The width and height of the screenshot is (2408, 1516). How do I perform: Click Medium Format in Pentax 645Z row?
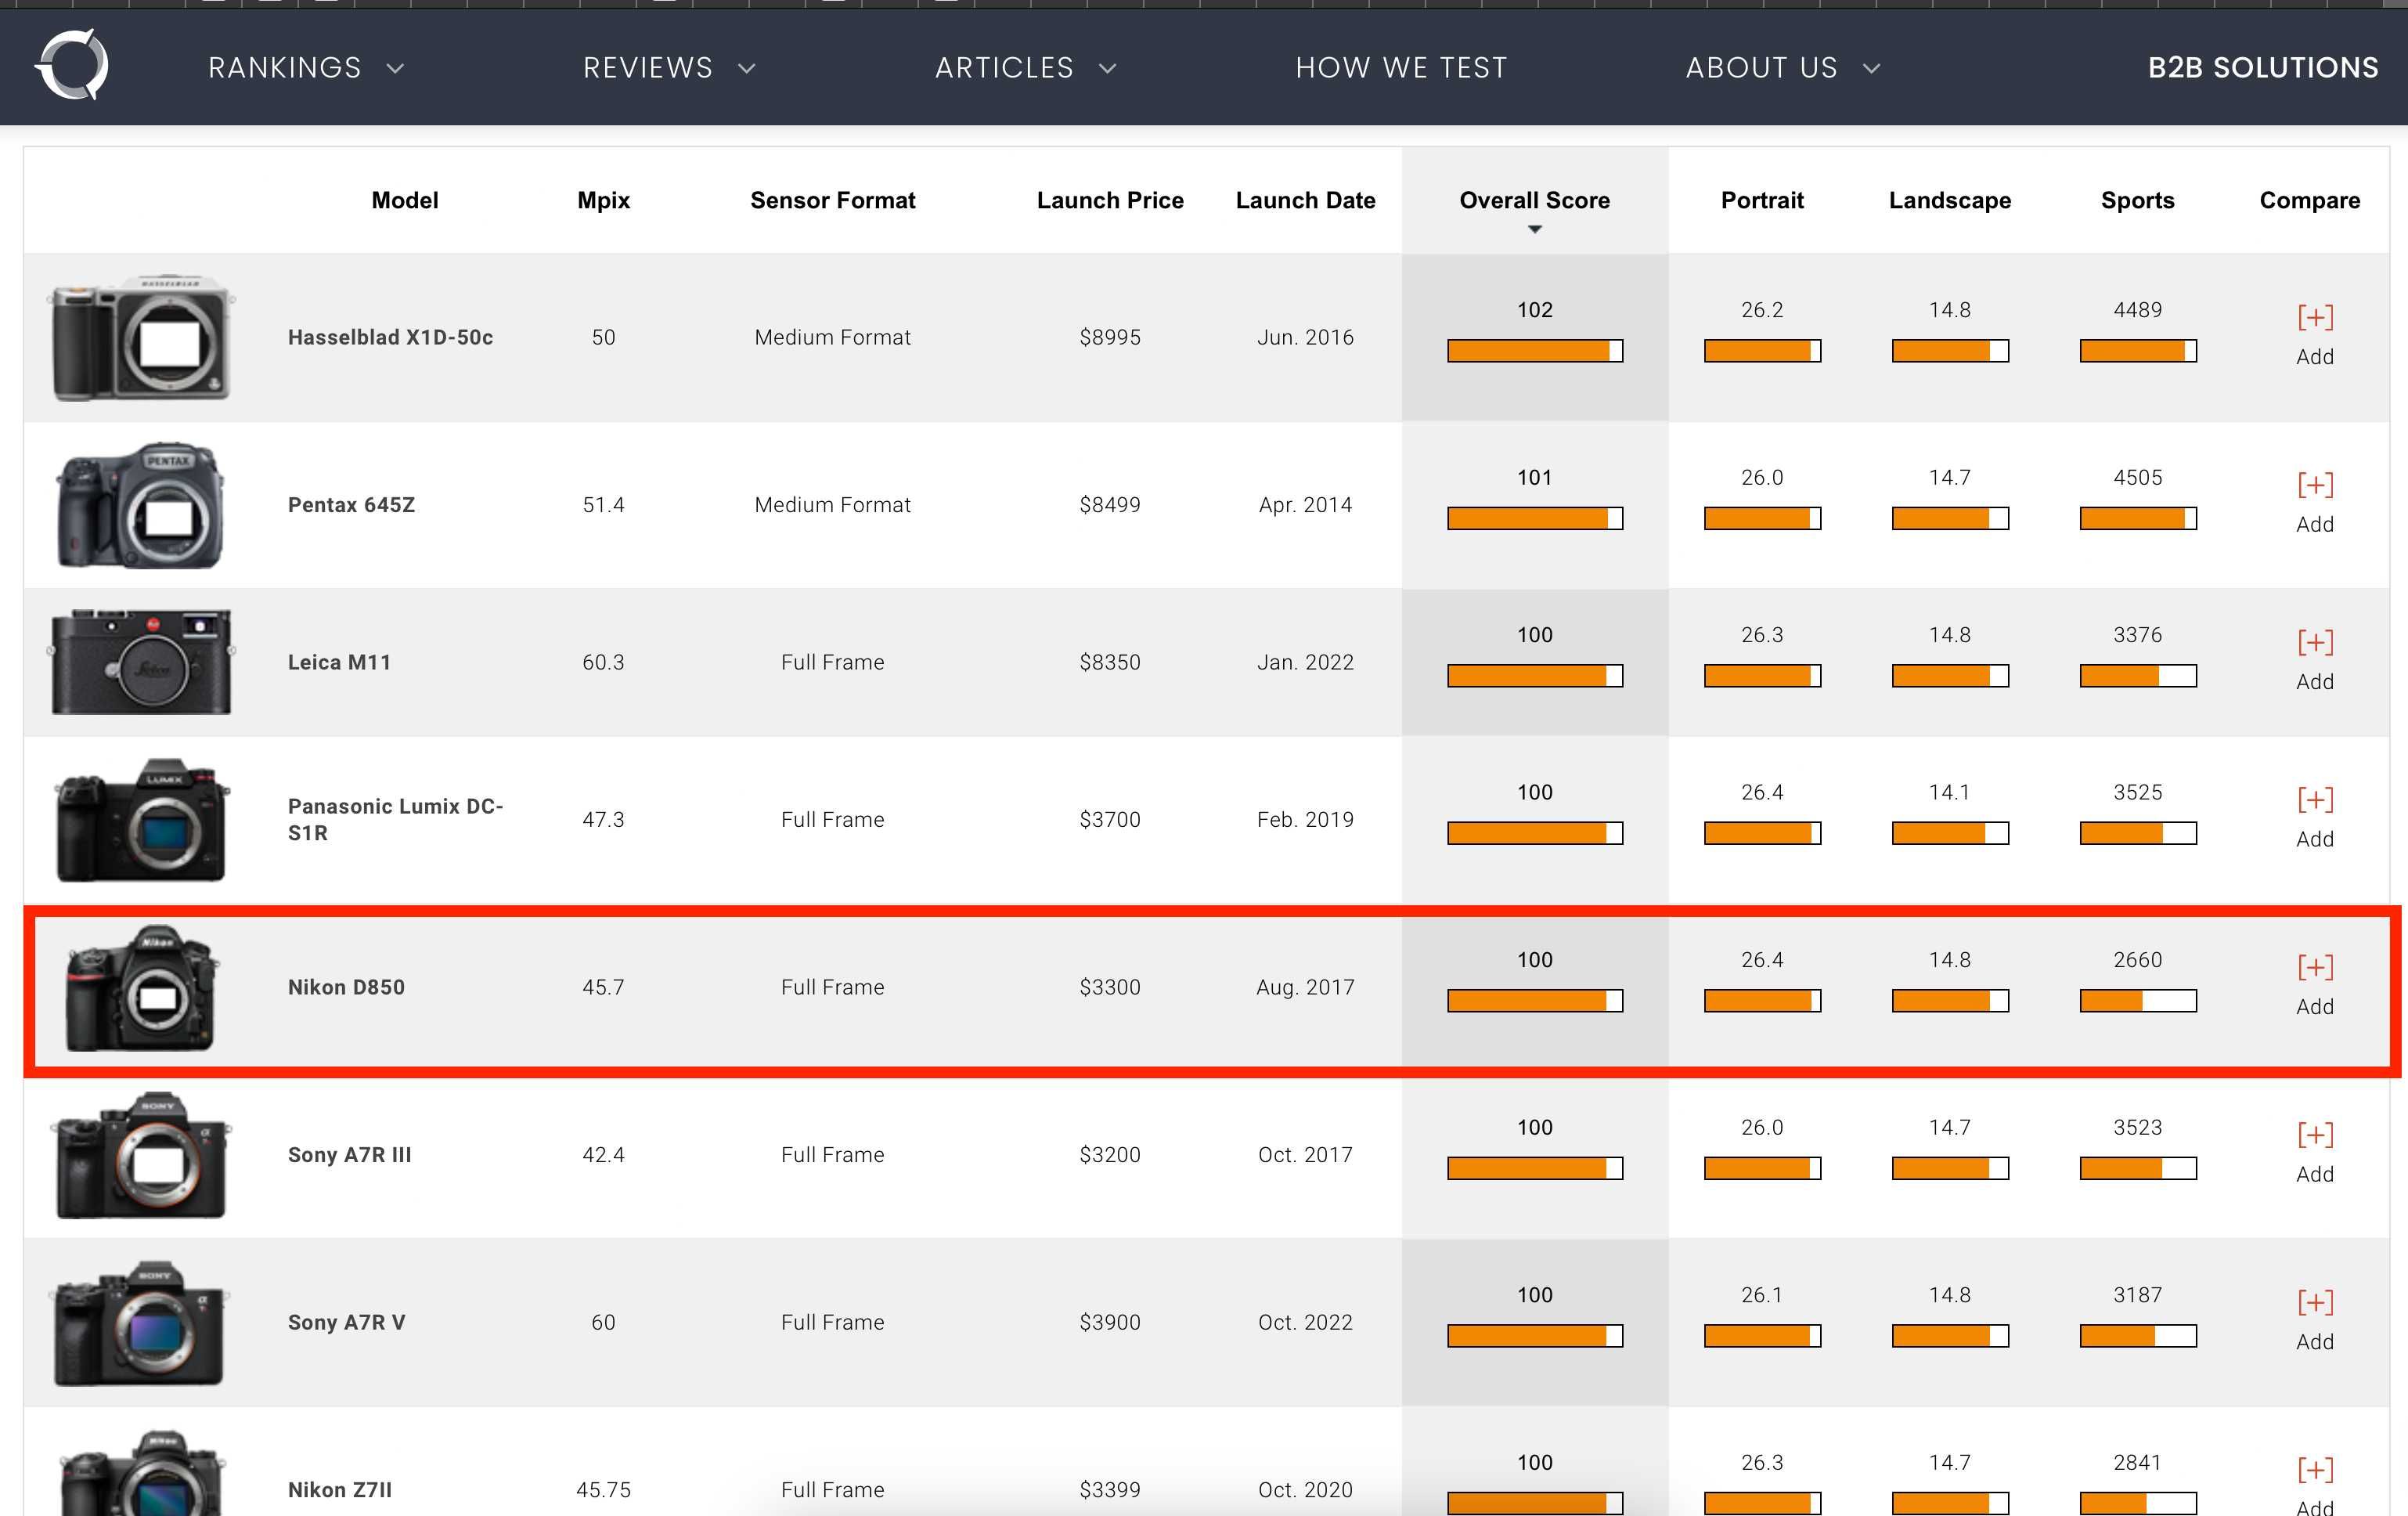click(832, 505)
